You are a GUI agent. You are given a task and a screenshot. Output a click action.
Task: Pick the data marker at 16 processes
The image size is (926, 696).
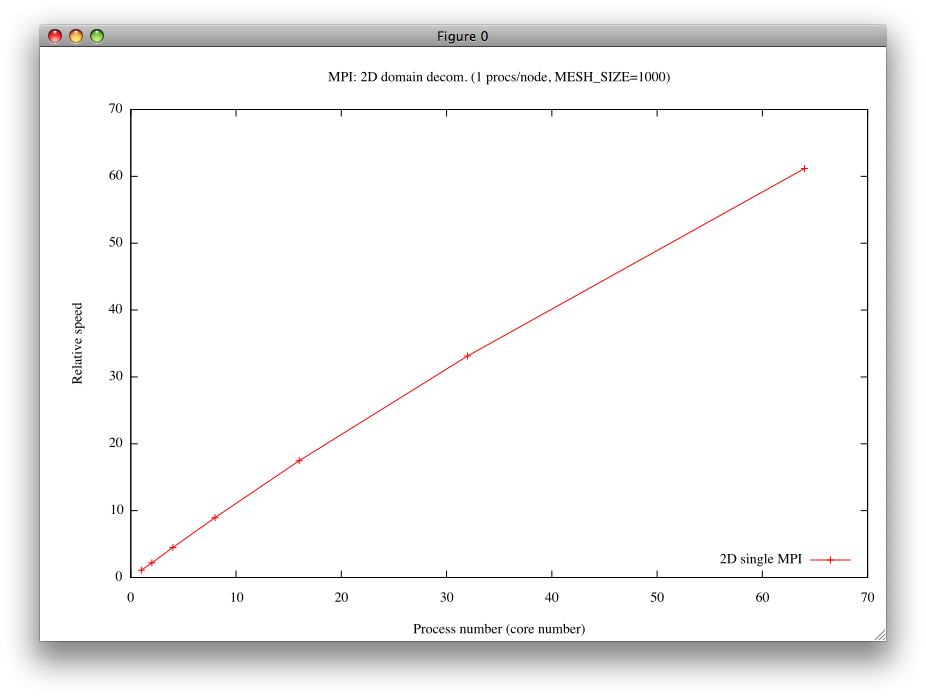pyautogui.click(x=299, y=460)
